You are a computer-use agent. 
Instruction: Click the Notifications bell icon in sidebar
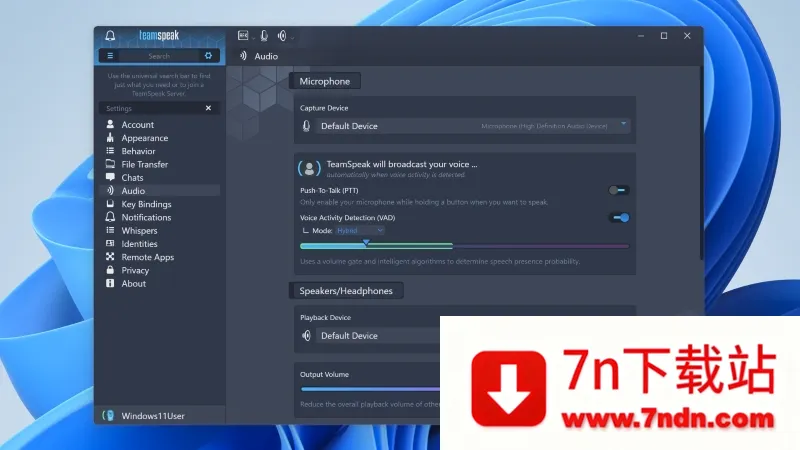tap(110, 217)
